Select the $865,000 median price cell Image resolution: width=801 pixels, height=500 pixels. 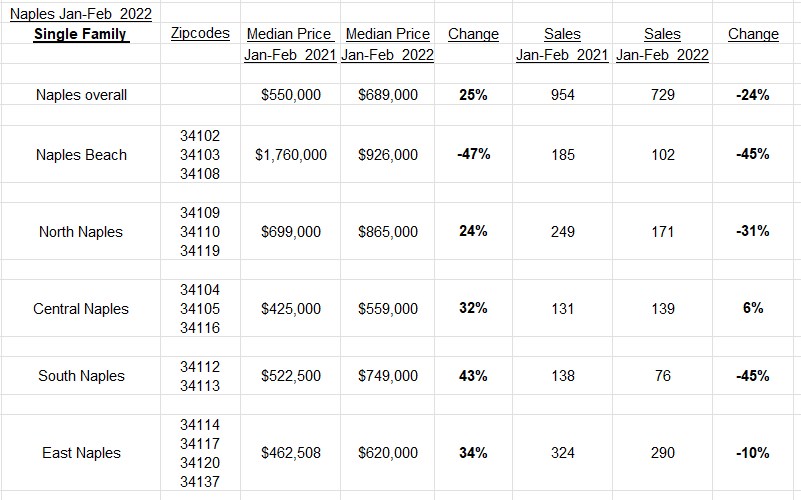(x=388, y=232)
